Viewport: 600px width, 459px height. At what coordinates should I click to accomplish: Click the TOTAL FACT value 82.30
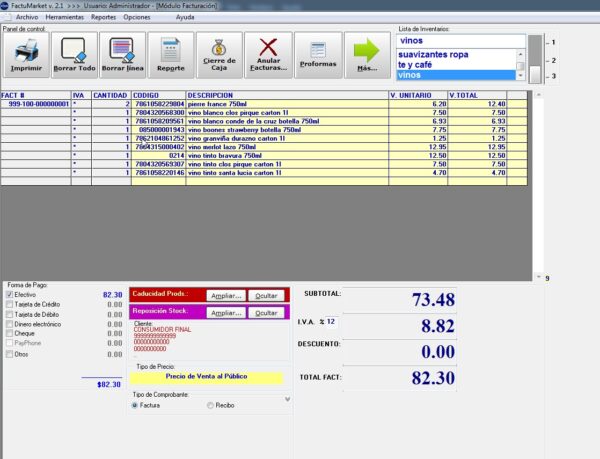433,378
